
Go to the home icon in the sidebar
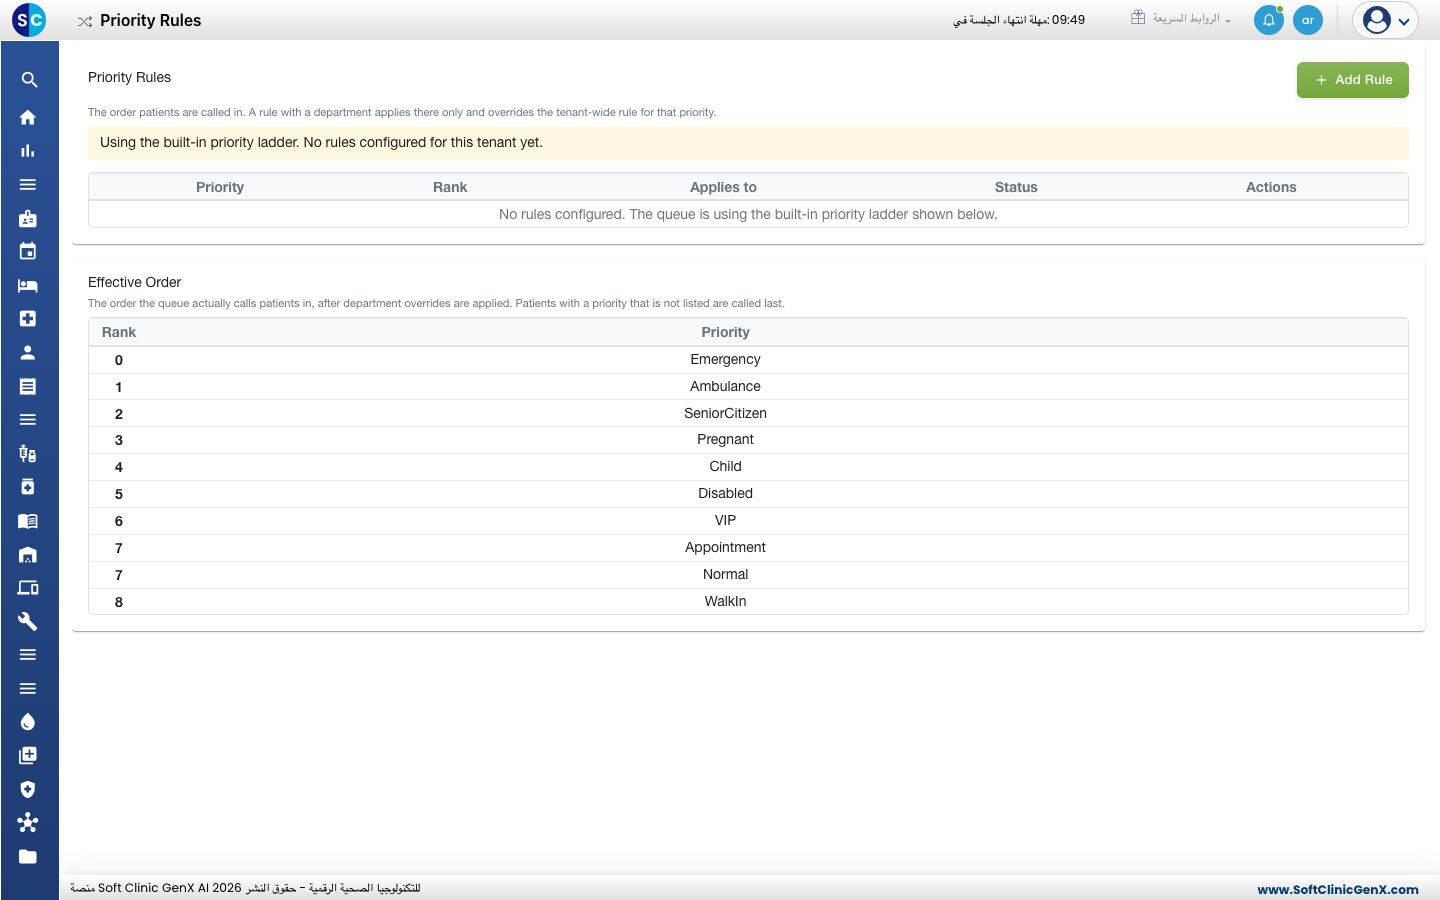[x=28, y=117]
